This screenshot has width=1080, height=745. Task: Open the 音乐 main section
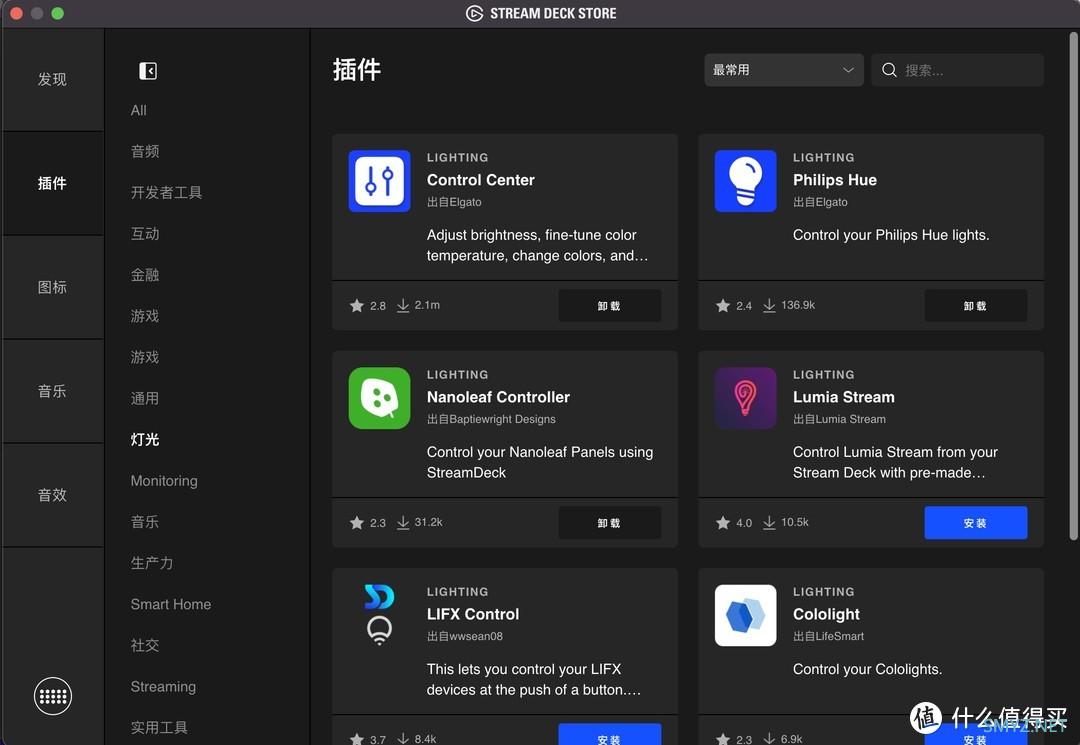pyautogui.click(x=52, y=391)
